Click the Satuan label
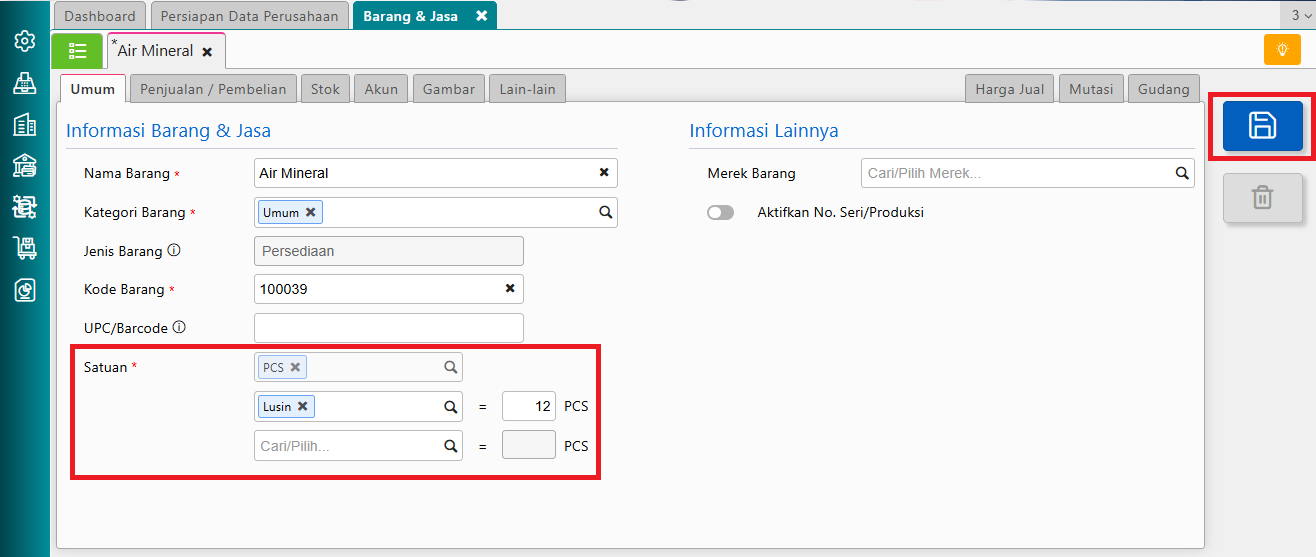1316x557 pixels. tap(106, 367)
